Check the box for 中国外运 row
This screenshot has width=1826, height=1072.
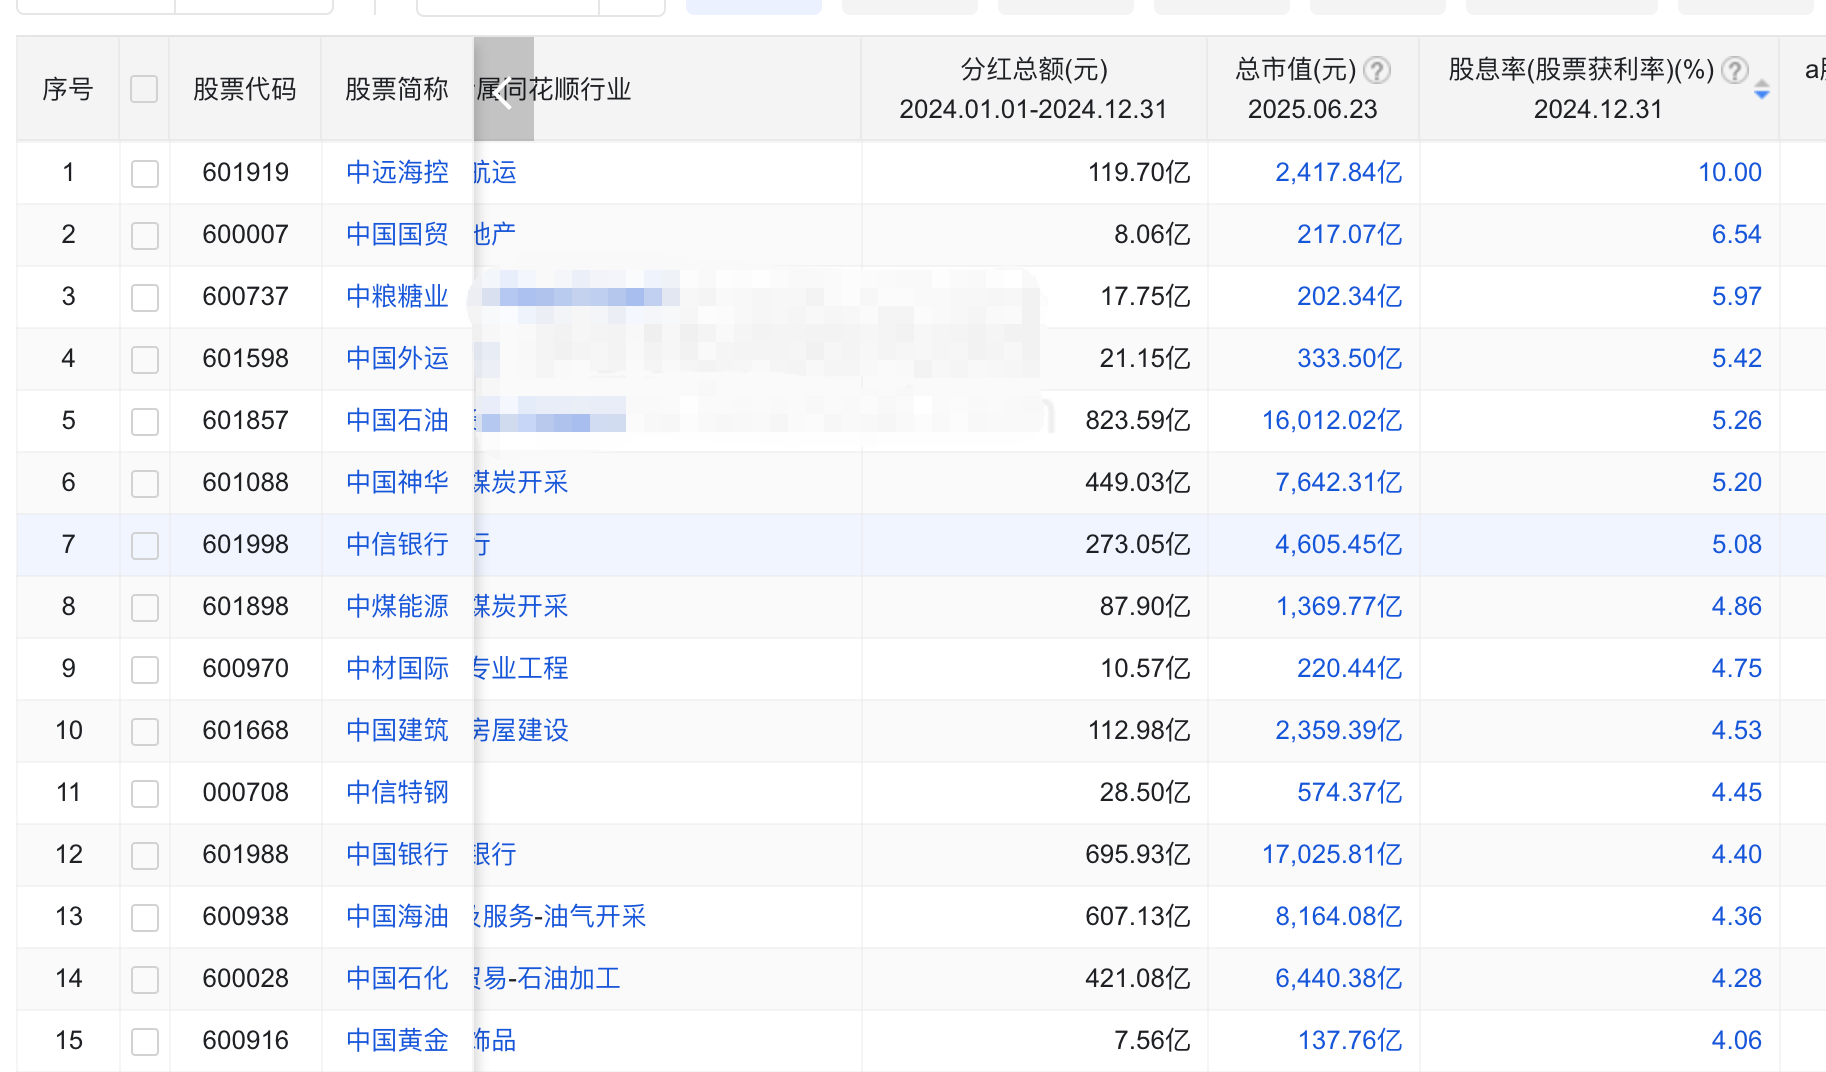(145, 360)
